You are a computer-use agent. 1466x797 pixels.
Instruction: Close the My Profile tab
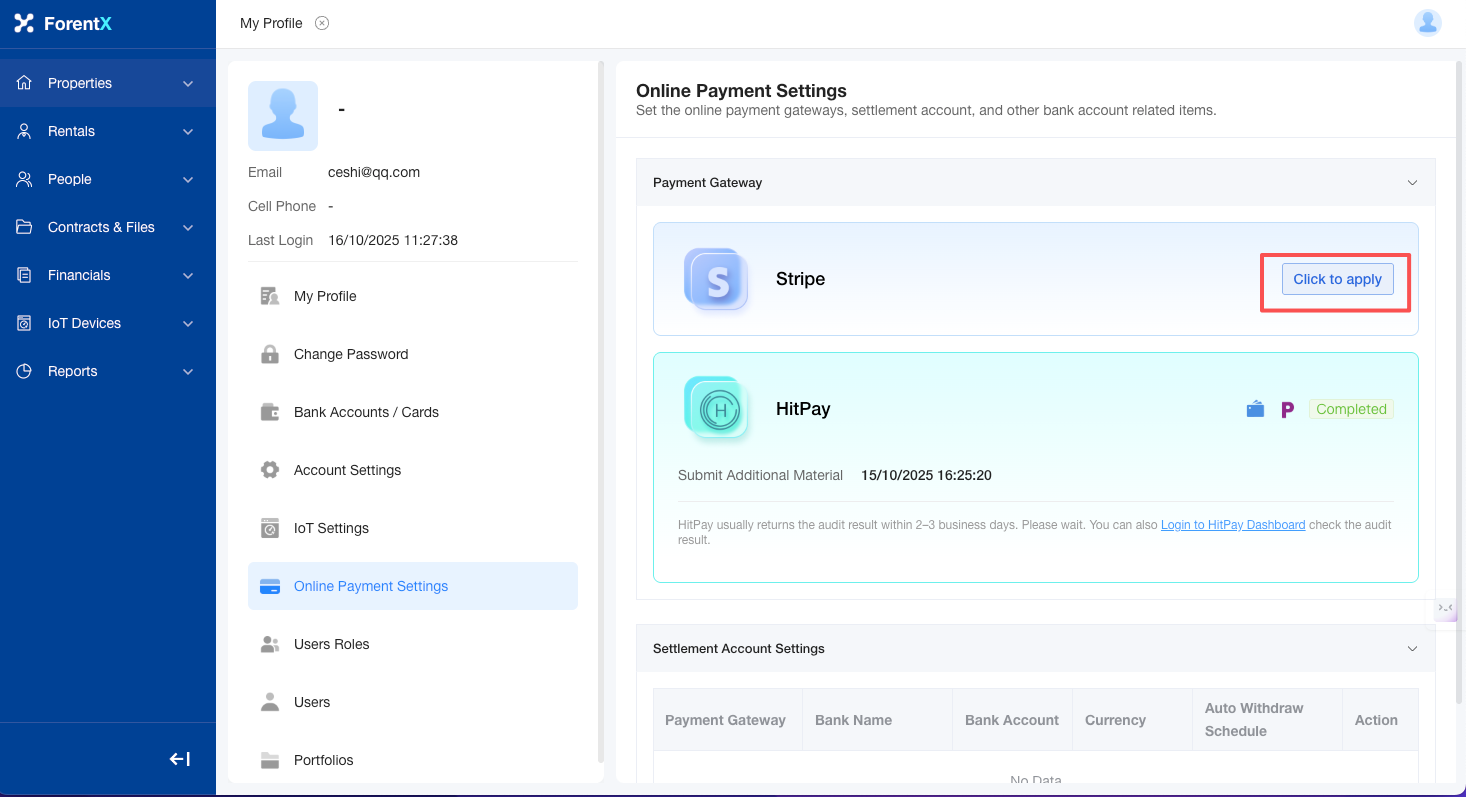(x=322, y=23)
